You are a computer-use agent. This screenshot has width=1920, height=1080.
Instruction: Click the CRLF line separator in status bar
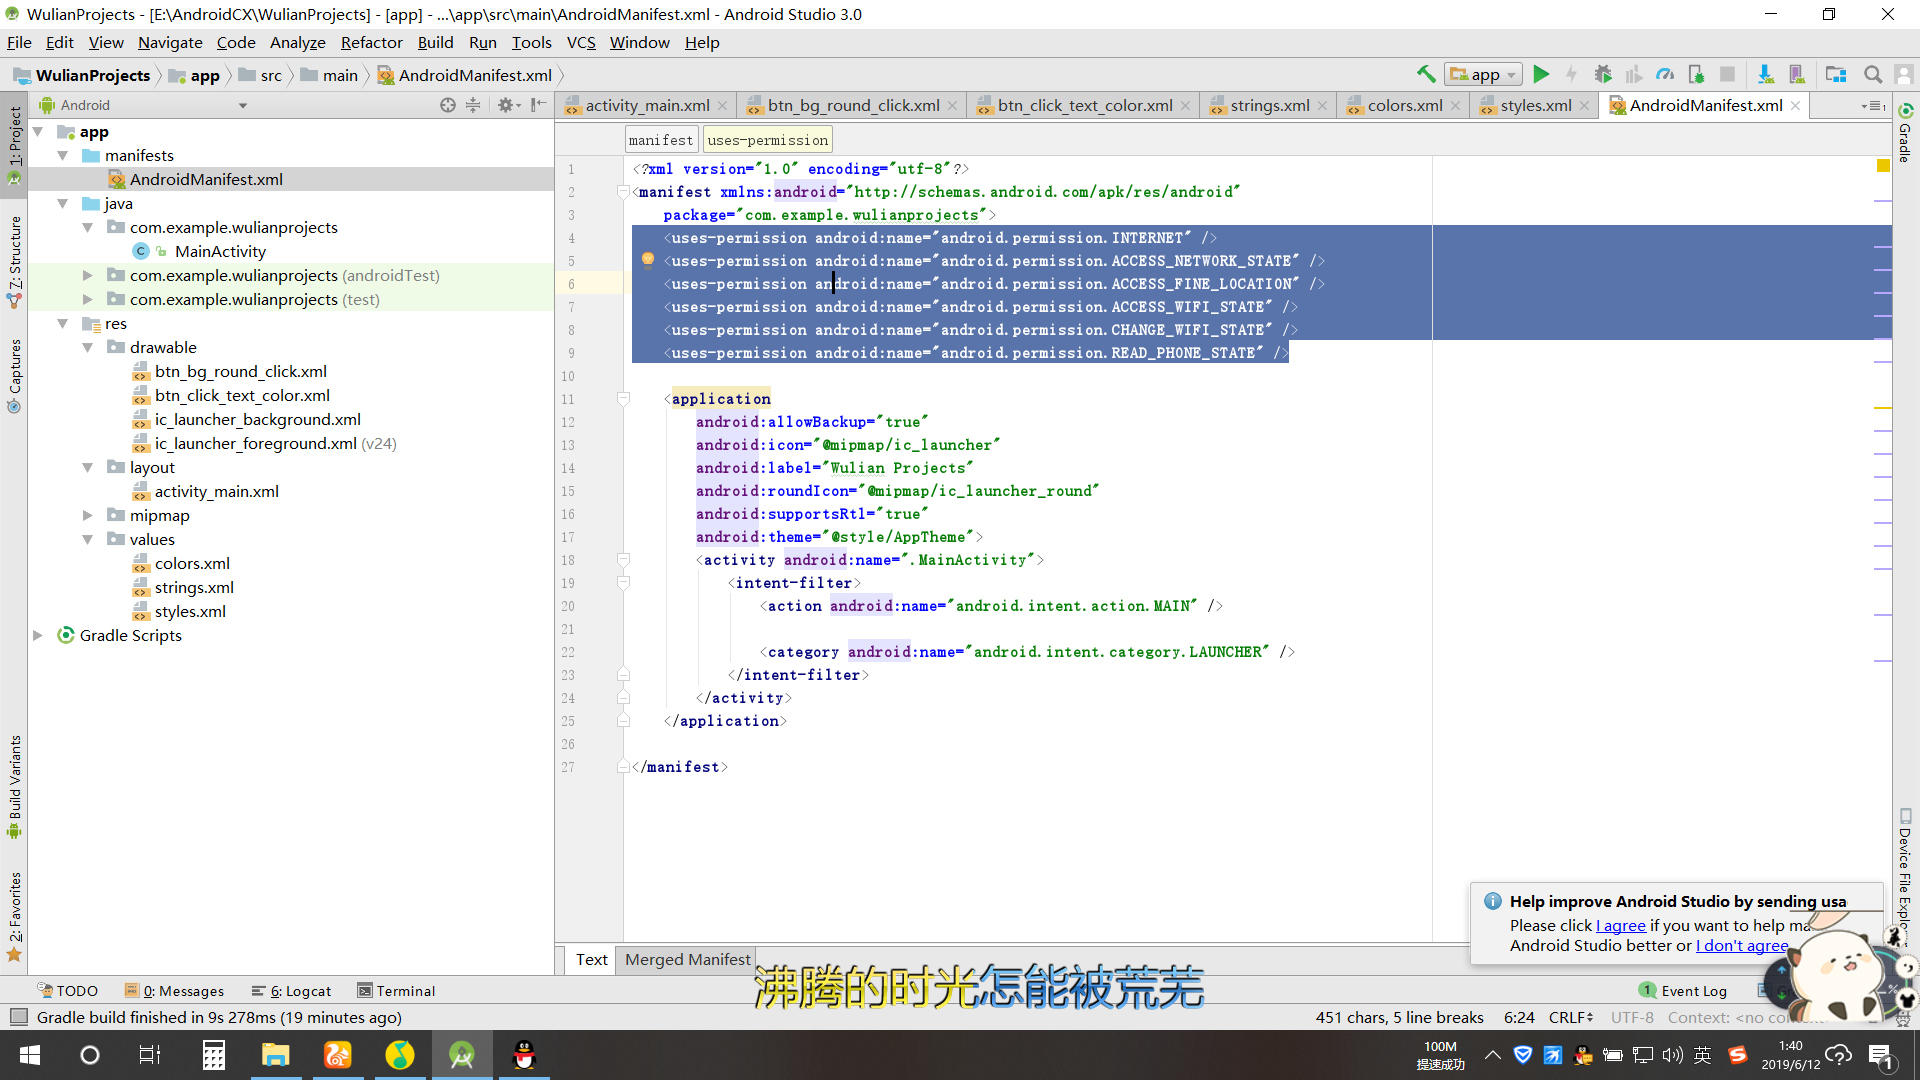[1571, 1017]
